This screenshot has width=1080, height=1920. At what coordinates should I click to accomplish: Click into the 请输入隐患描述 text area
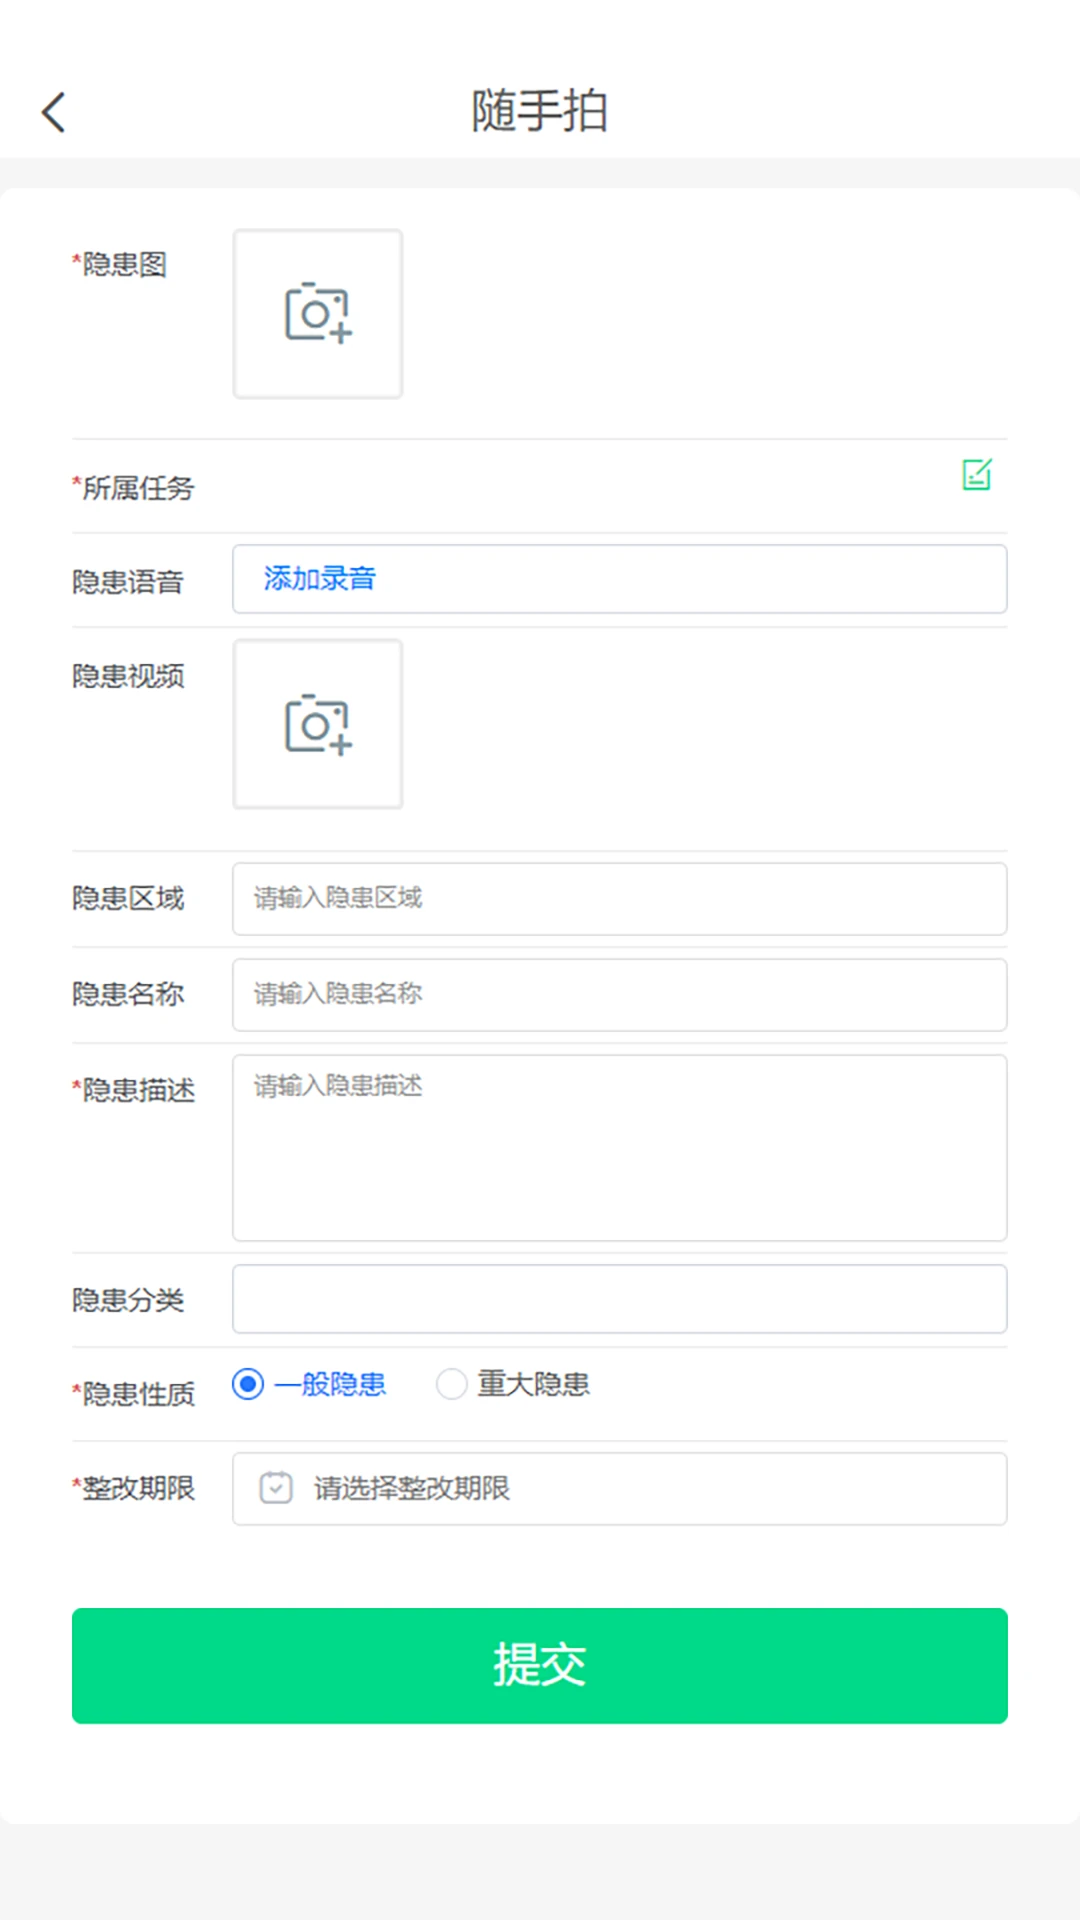(x=619, y=1147)
